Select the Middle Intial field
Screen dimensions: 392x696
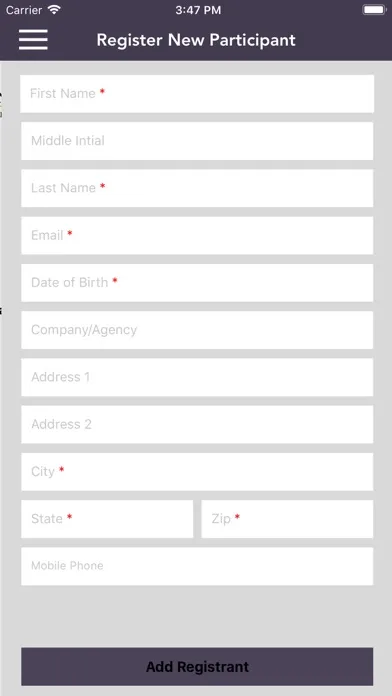197,141
